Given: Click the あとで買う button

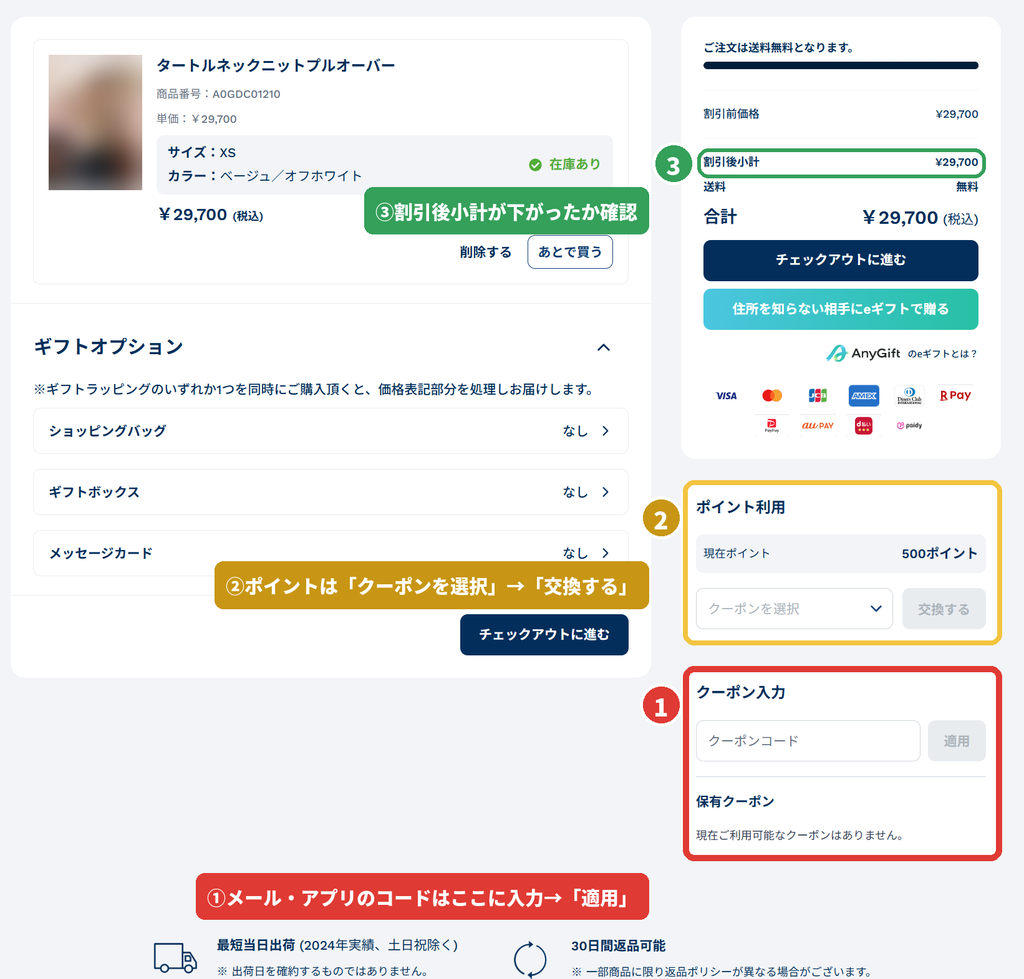Looking at the screenshot, I should point(569,252).
